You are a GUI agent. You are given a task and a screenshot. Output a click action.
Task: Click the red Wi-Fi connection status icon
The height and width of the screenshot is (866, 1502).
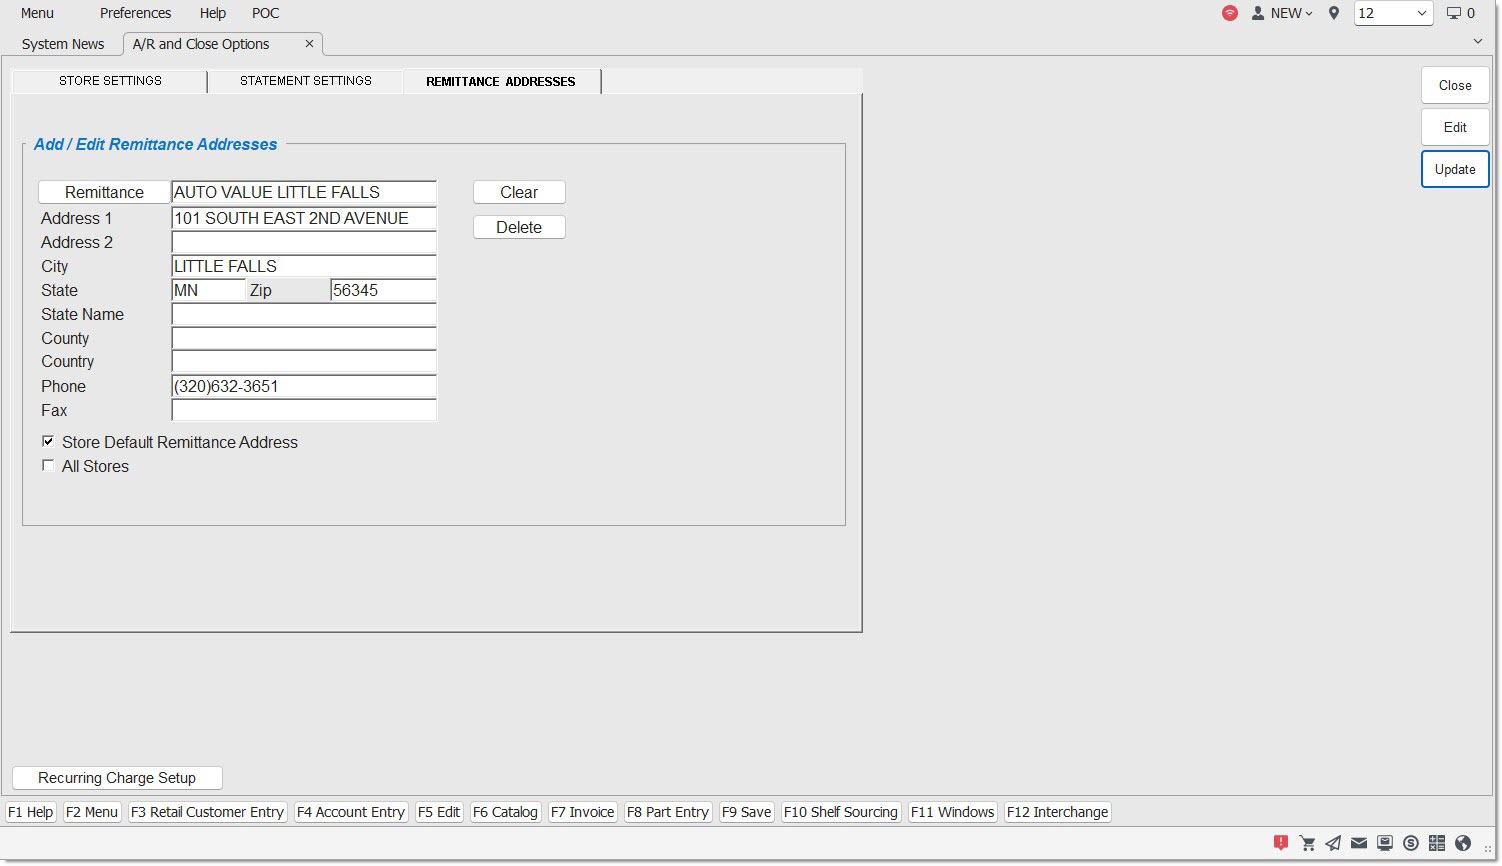point(1230,13)
